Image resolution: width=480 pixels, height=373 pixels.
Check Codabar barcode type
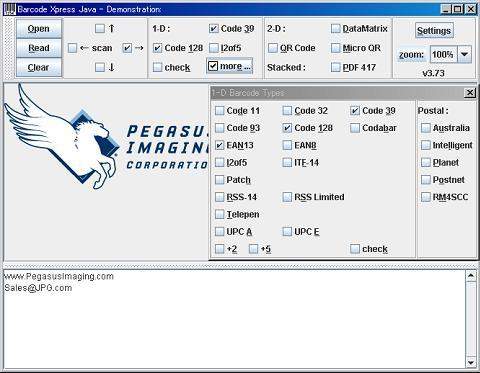355,128
